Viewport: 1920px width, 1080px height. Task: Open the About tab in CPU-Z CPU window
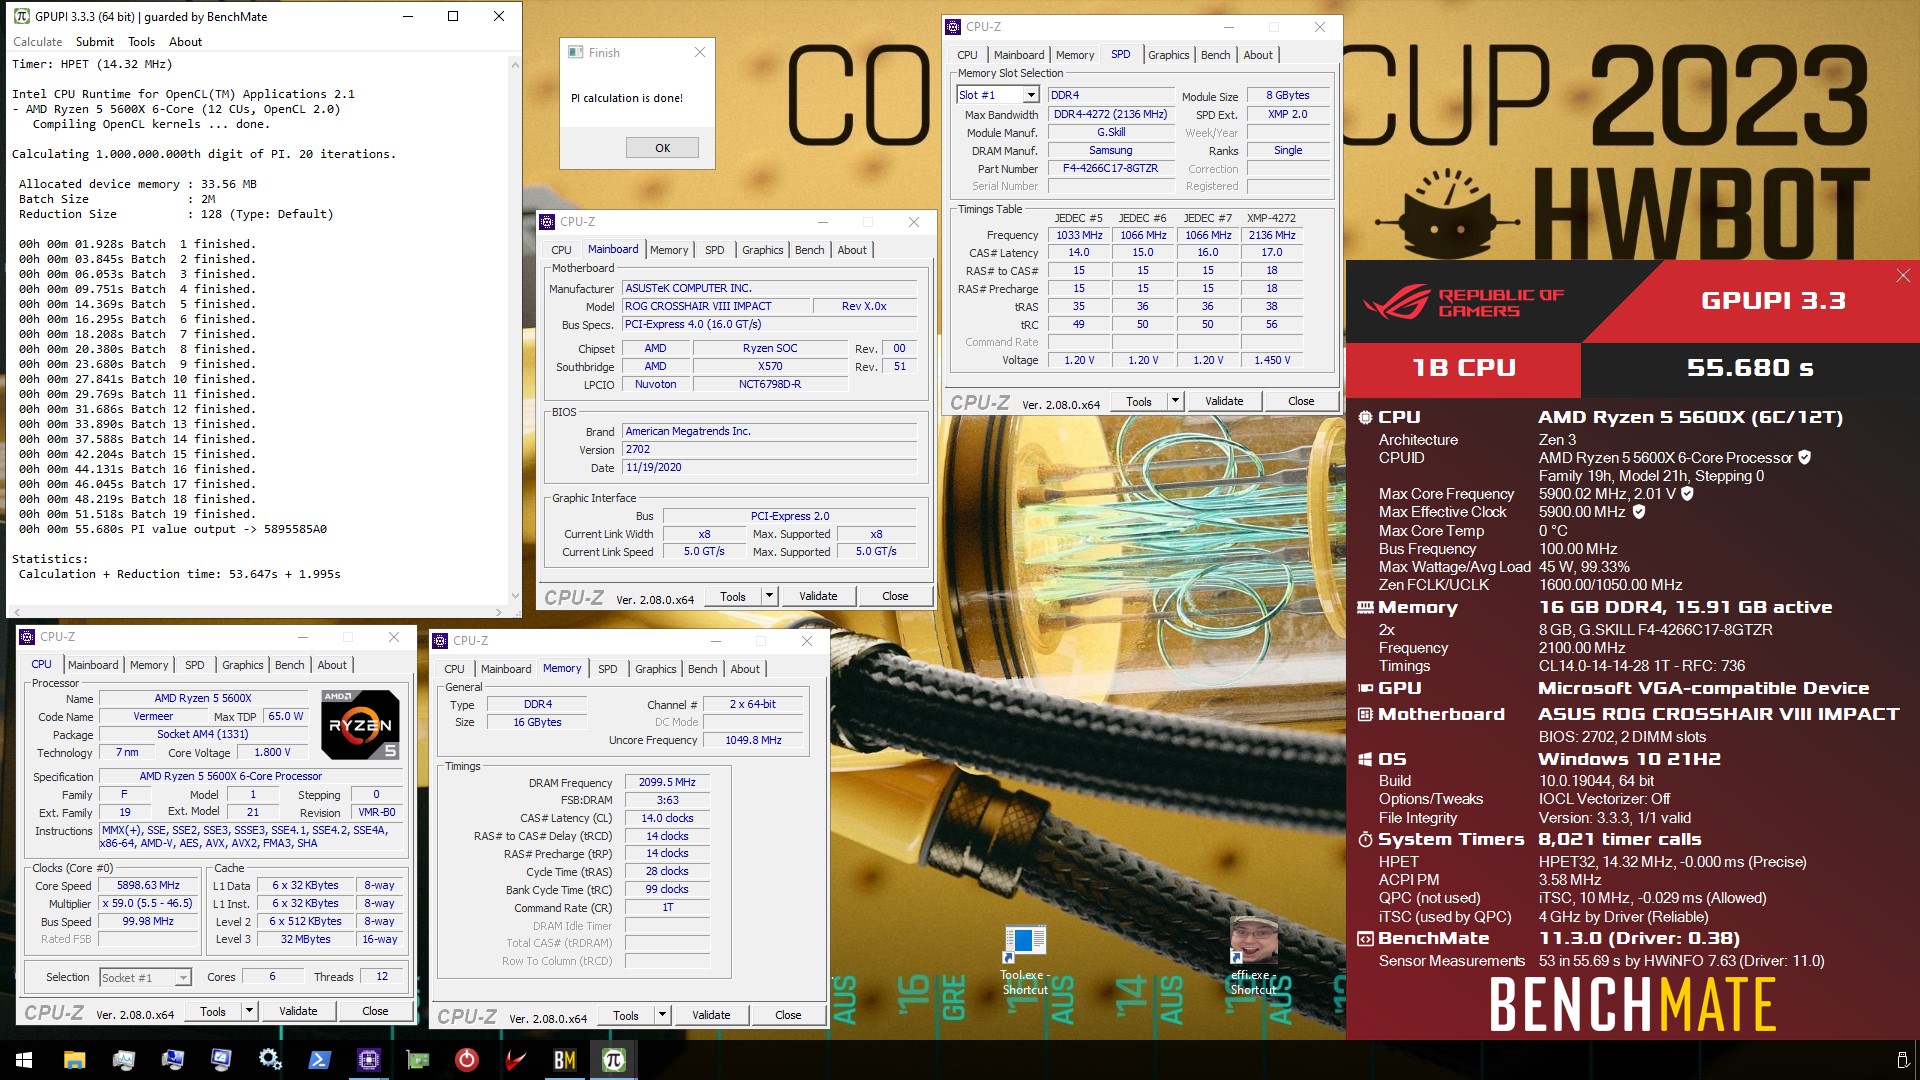(332, 665)
